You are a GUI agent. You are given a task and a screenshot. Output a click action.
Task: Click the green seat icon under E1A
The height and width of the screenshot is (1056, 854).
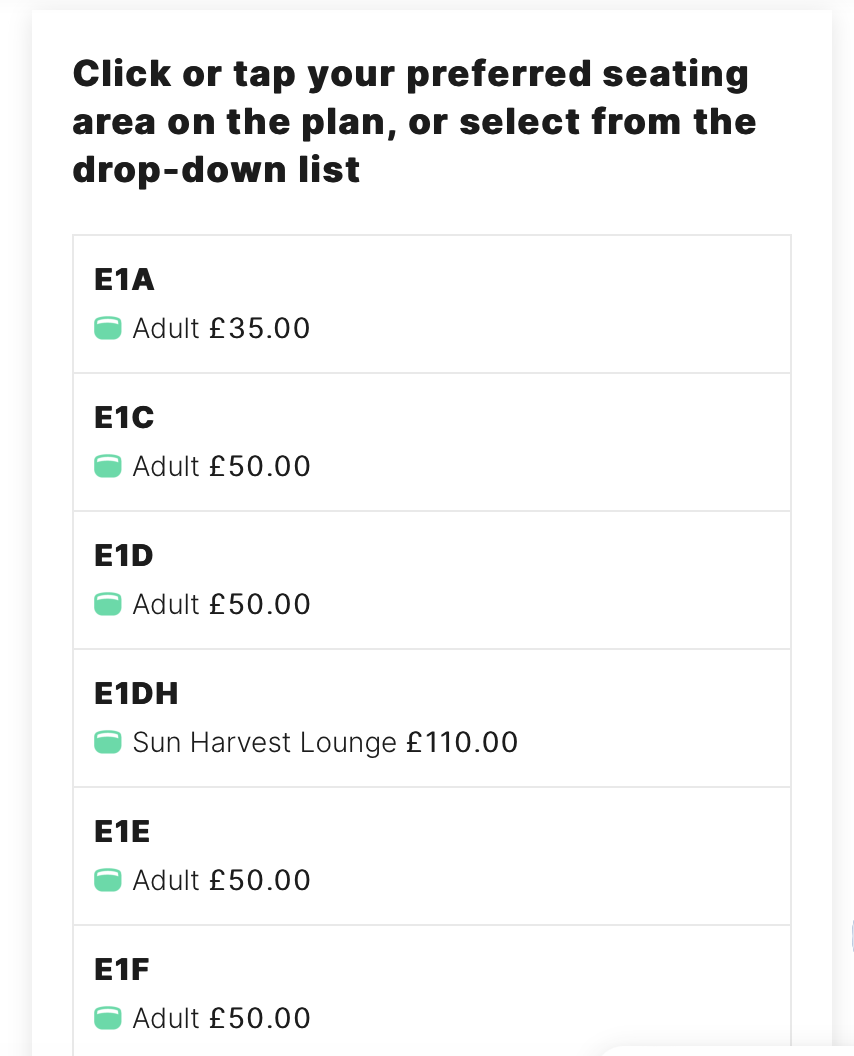(108, 328)
